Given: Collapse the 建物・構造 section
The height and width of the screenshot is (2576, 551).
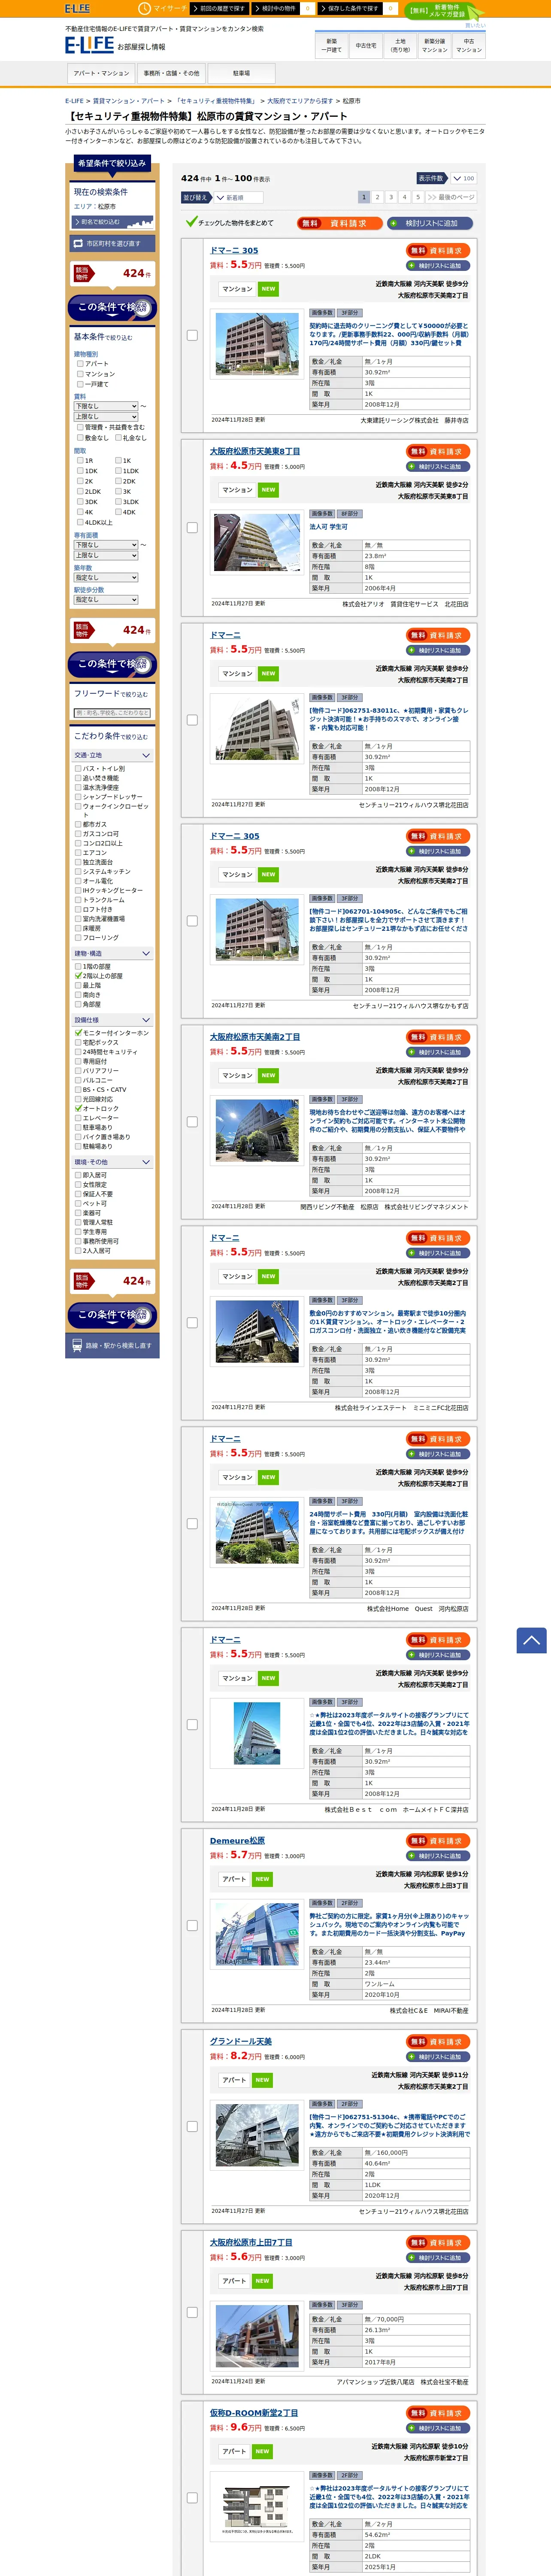Looking at the screenshot, I should click(112, 954).
